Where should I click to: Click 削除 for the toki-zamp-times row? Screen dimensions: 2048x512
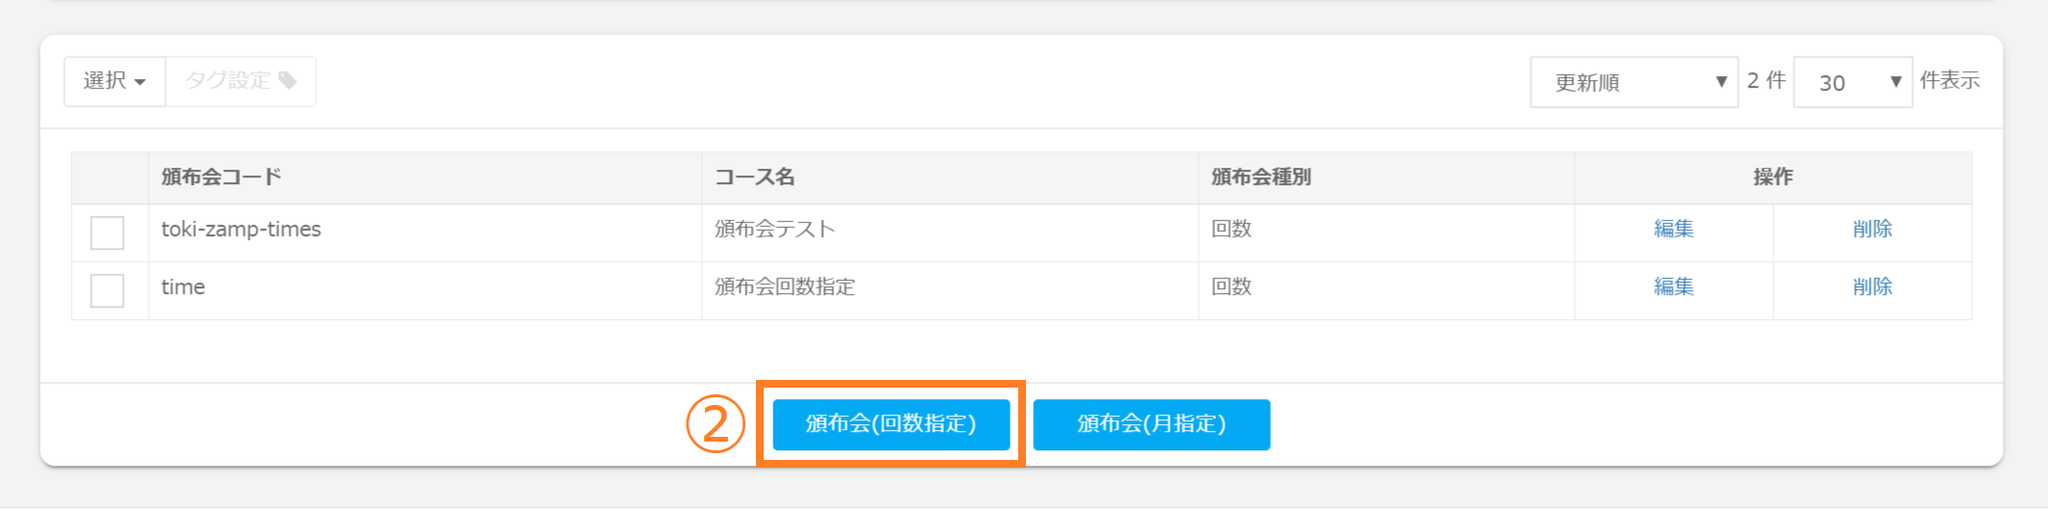(x=1872, y=229)
